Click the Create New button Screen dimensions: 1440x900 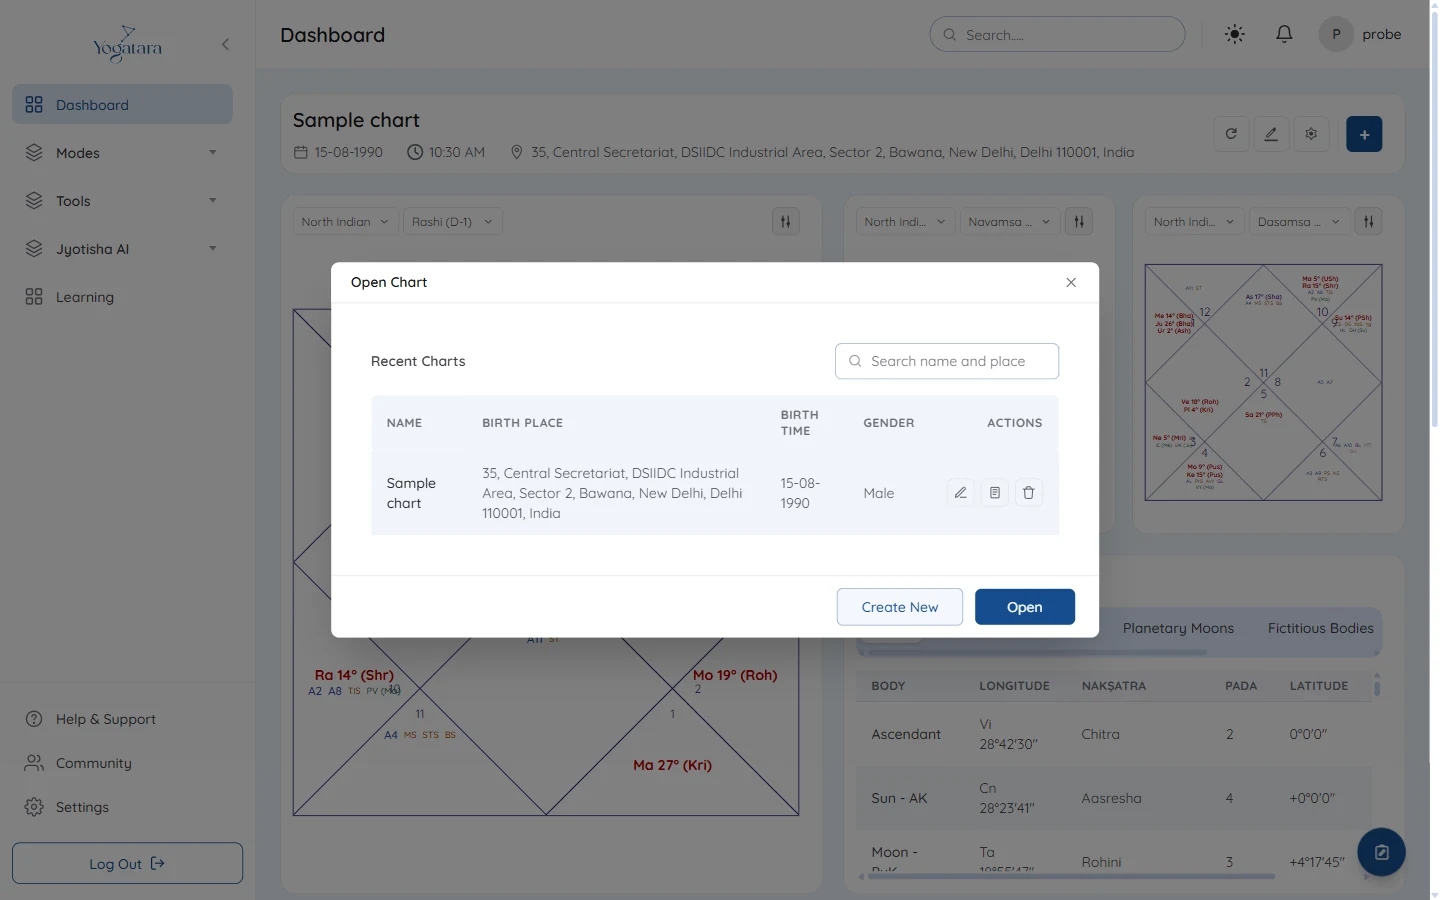[900, 607]
